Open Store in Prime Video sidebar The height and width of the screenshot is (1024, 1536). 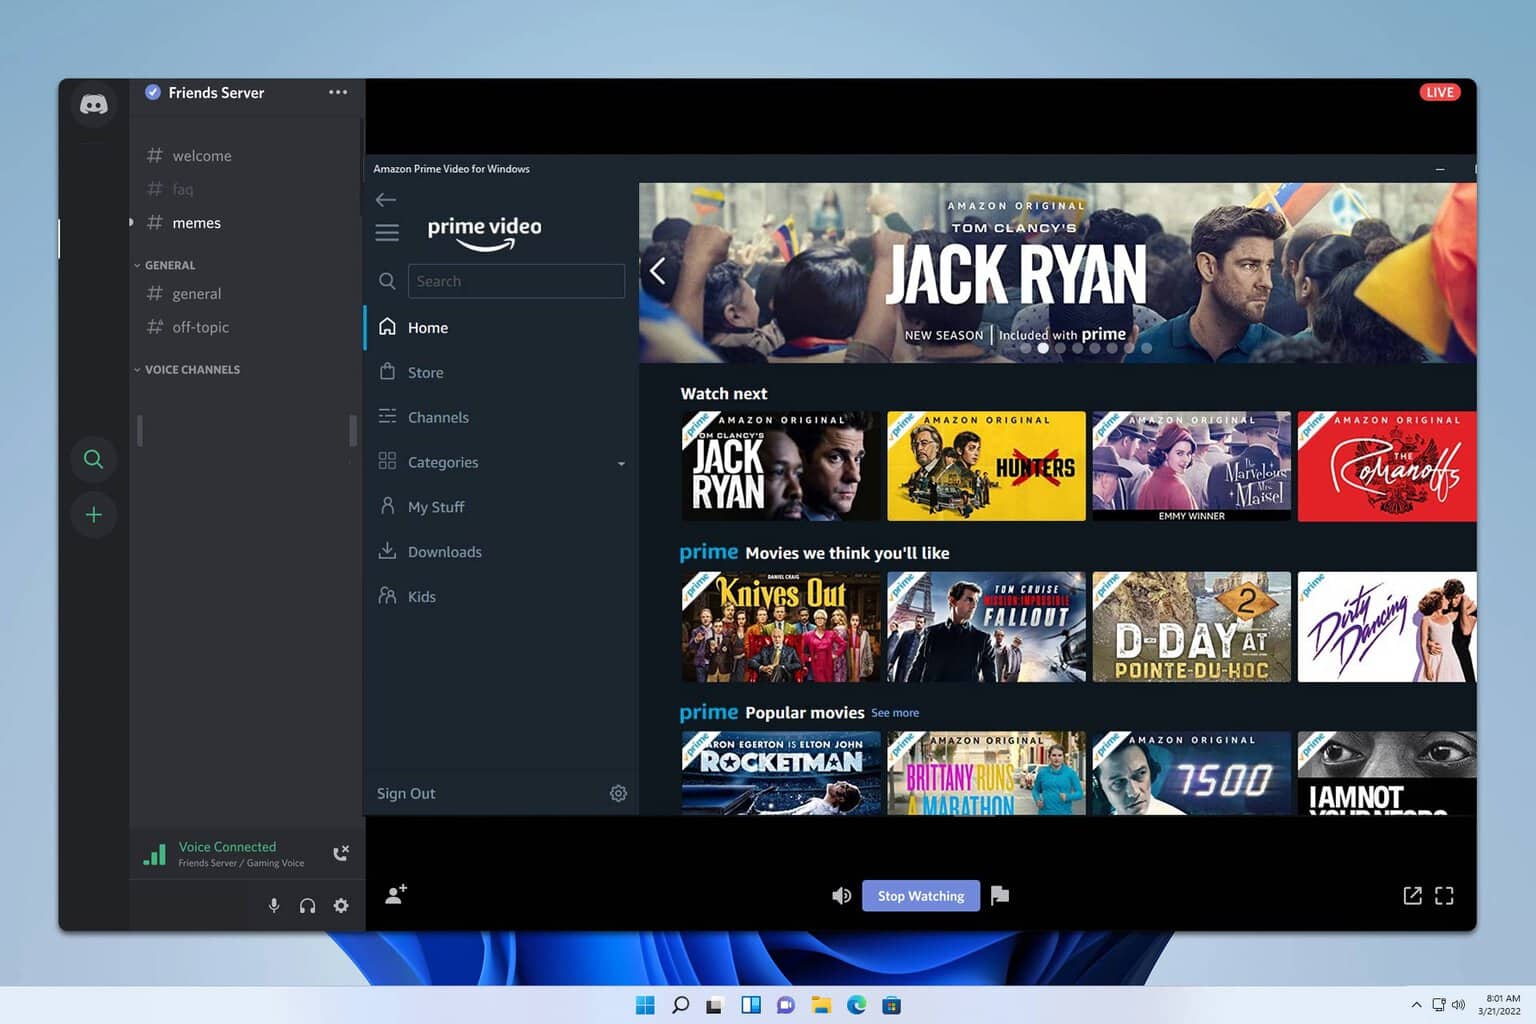pos(501,372)
